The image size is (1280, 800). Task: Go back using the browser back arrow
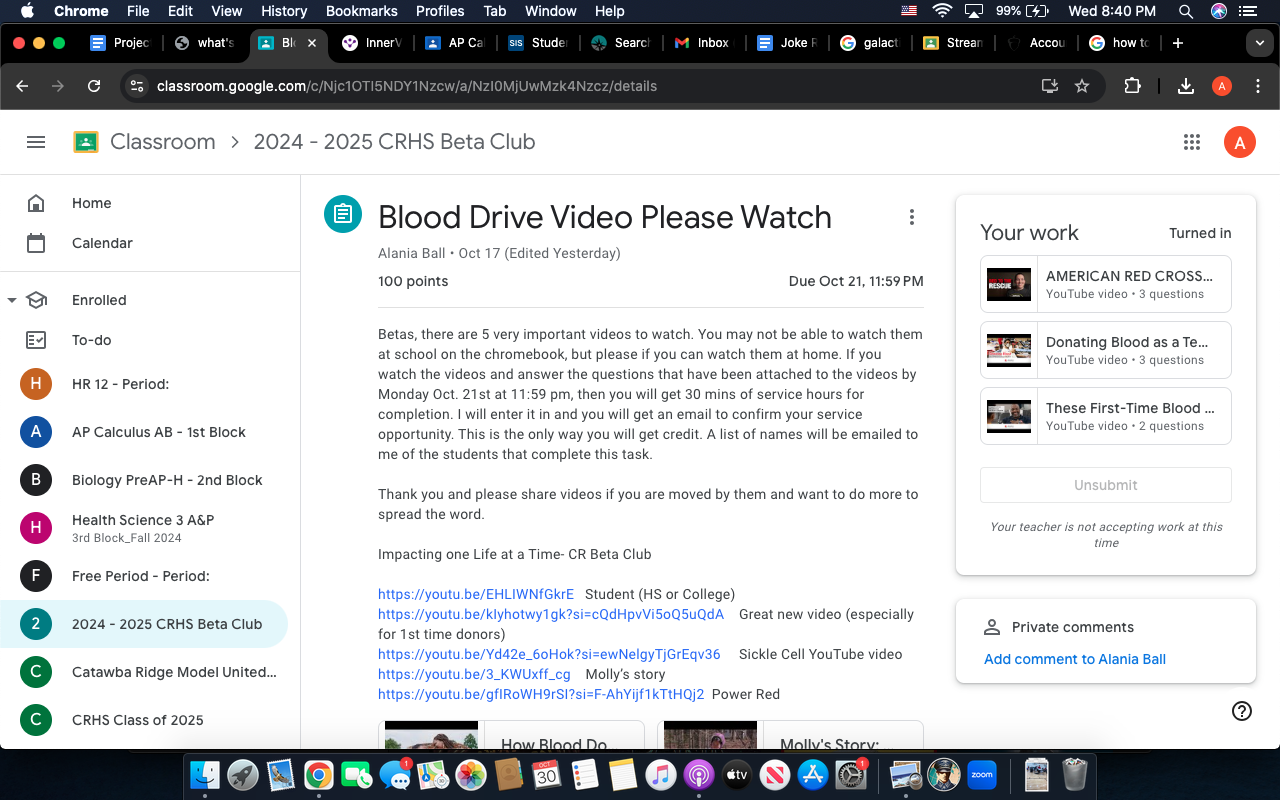(x=22, y=86)
